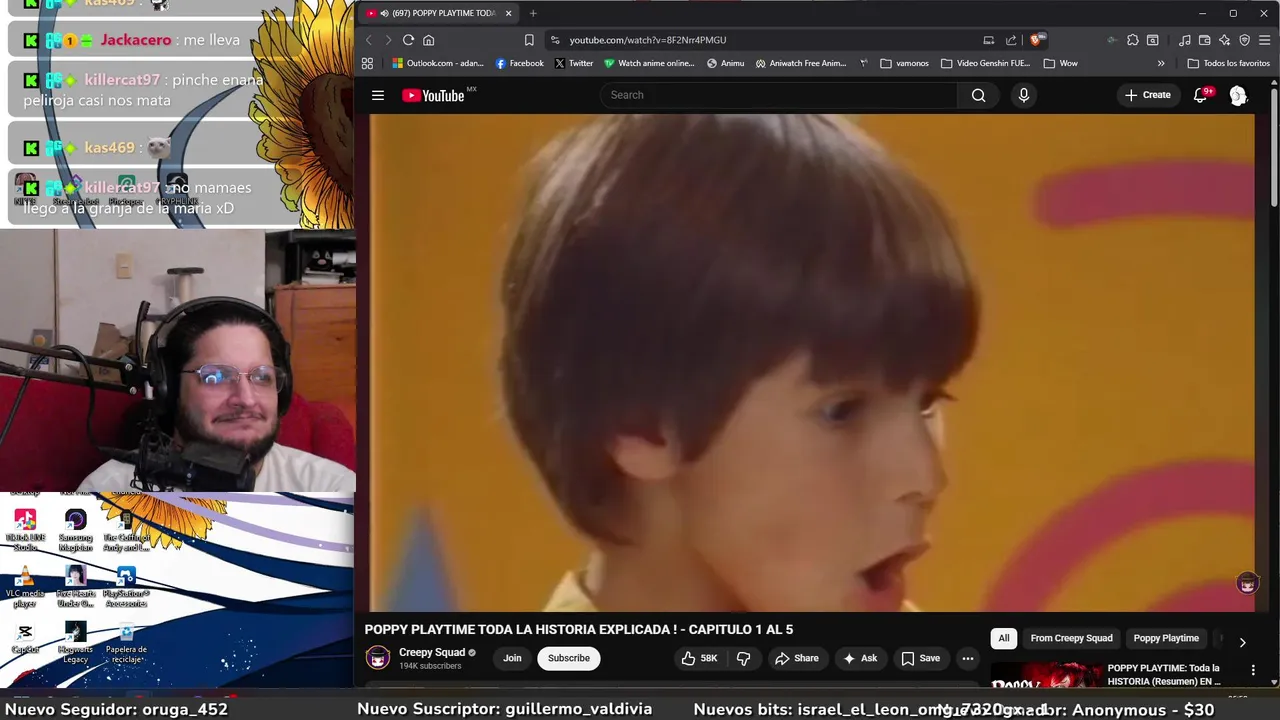
Task: Open the browser main hamburger menu
Action: [x=1265, y=40]
